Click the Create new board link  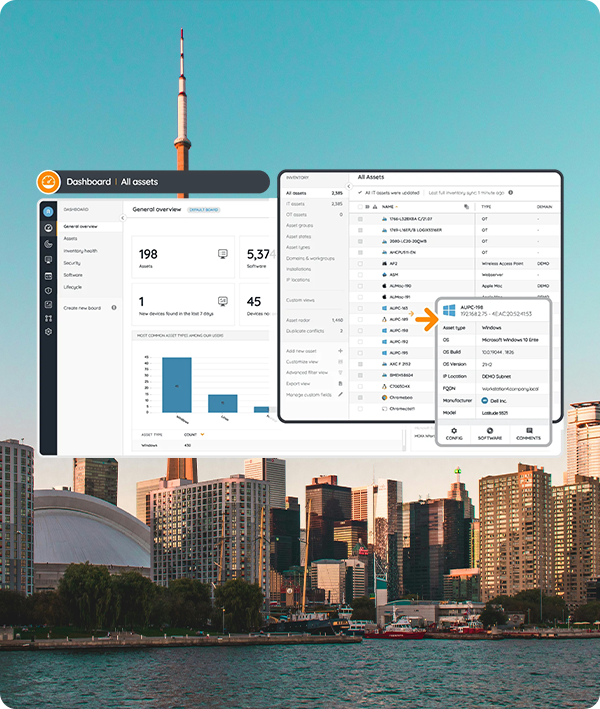[x=84, y=308]
